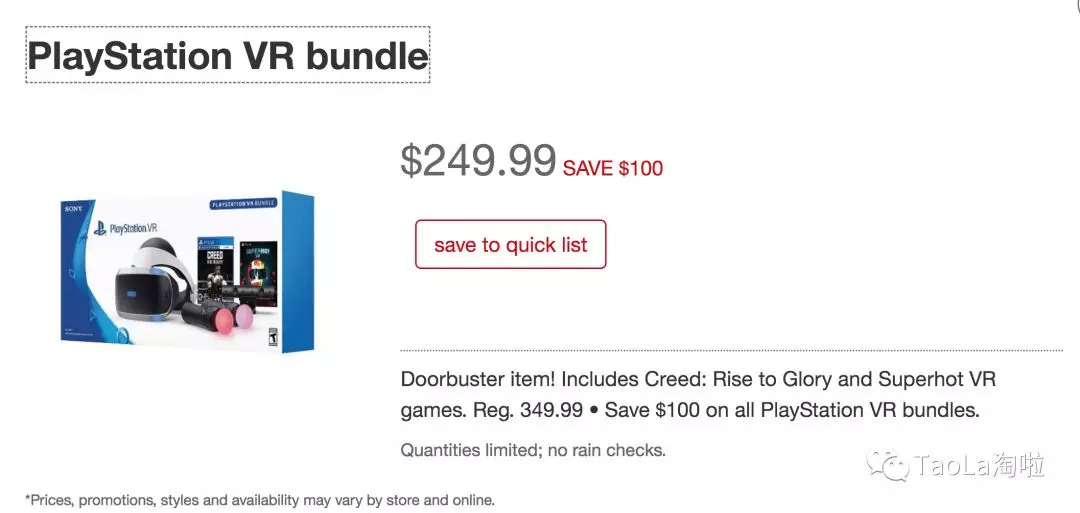Open the PlayStation VR bundle box image
Viewport: 1080px width, 513px height.
click(x=186, y=271)
